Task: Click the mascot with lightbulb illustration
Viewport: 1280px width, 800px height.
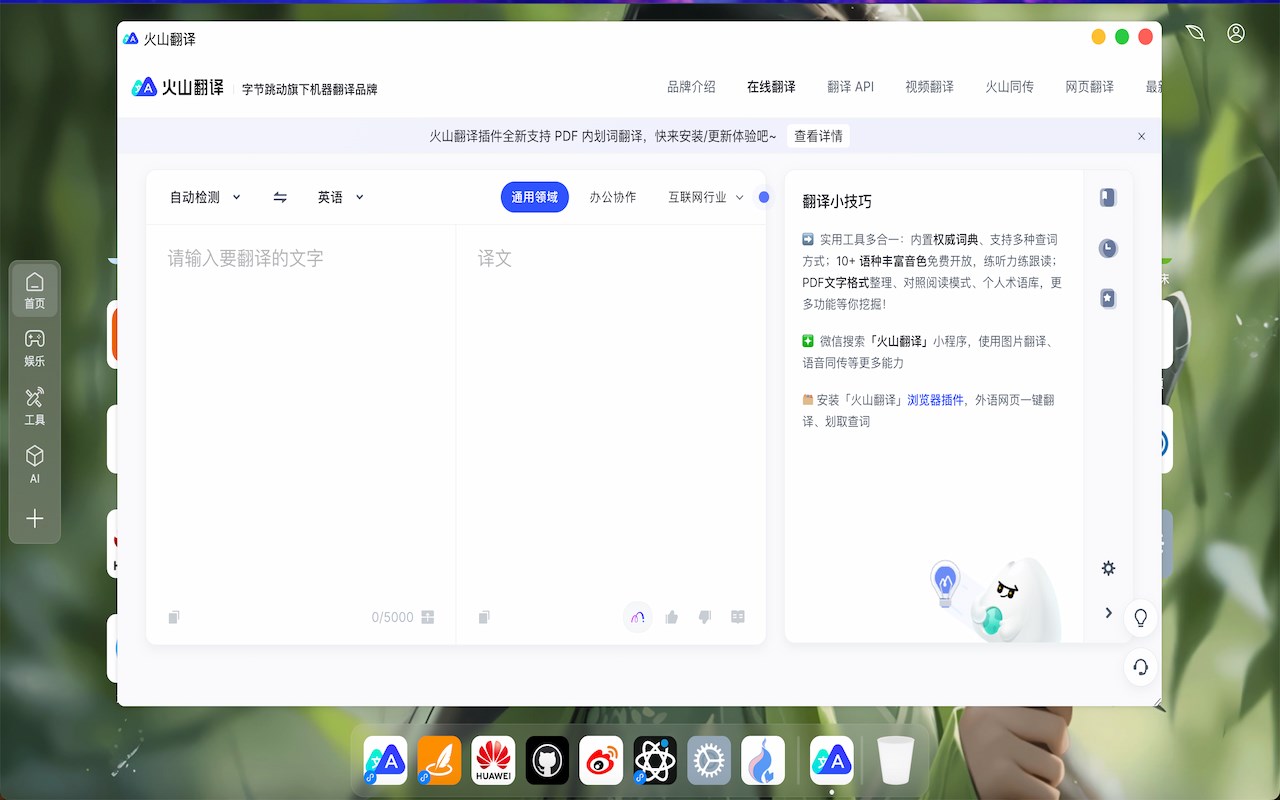Action: 995,599
